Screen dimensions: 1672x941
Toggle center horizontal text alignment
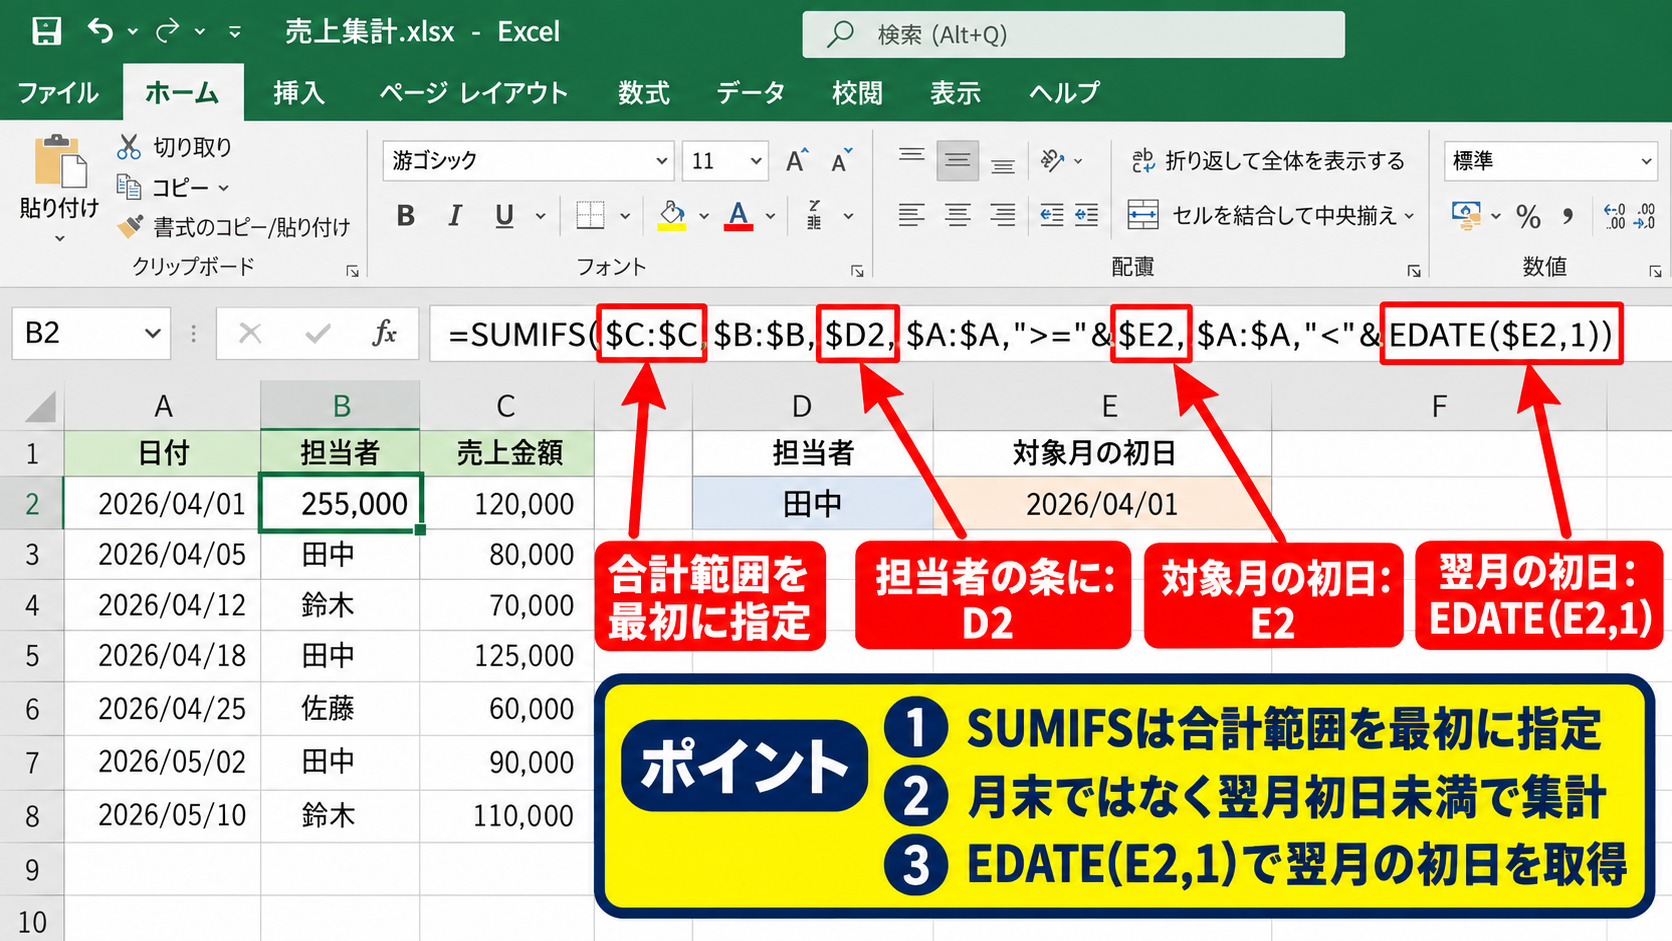(x=957, y=215)
